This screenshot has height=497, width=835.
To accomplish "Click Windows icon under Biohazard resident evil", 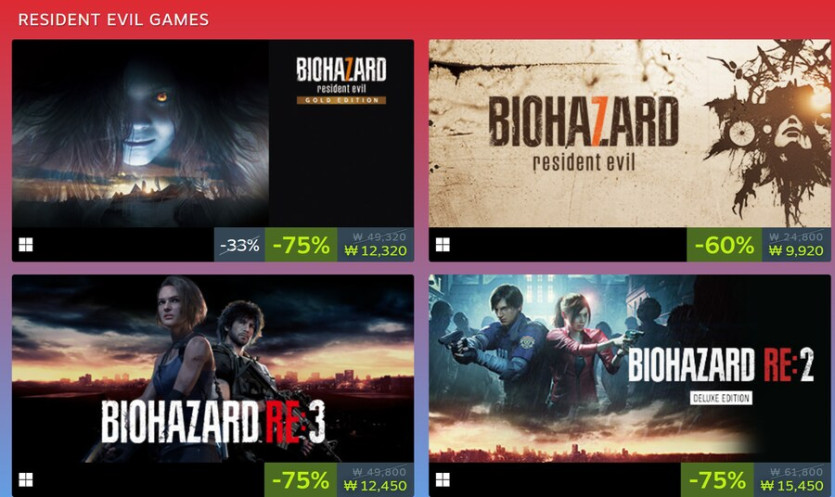I will [443, 245].
